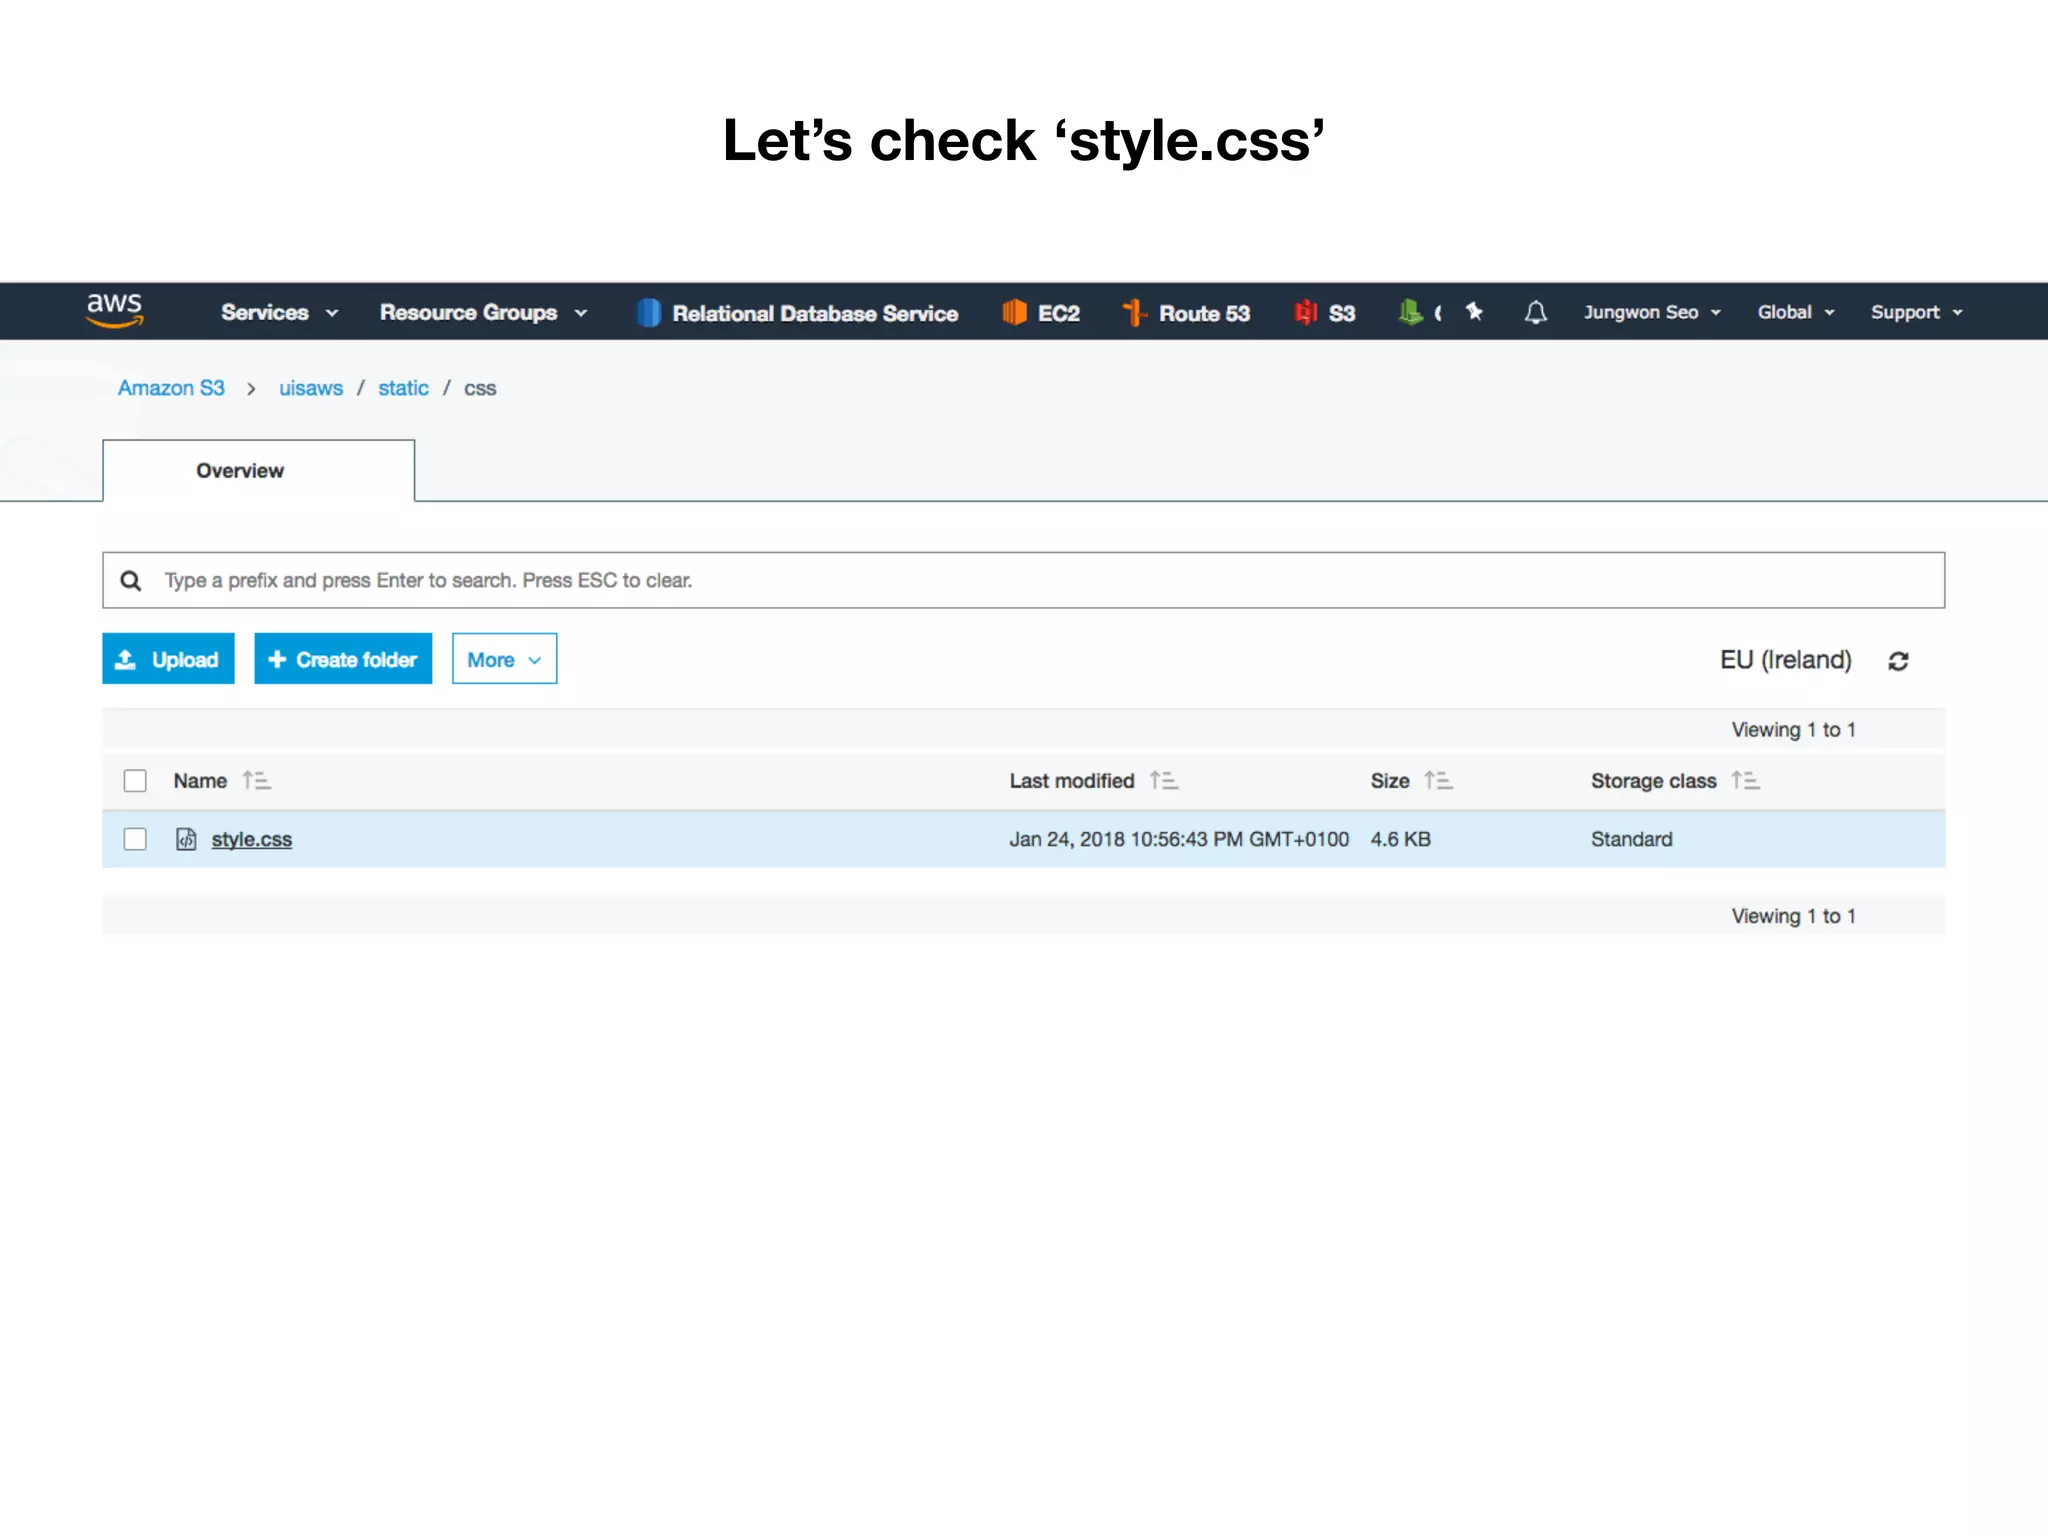The height and width of the screenshot is (1536, 2048).
Task: Click the '4.6 KB' size cell
Action: pyautogui.click(x=1400, y=839)
